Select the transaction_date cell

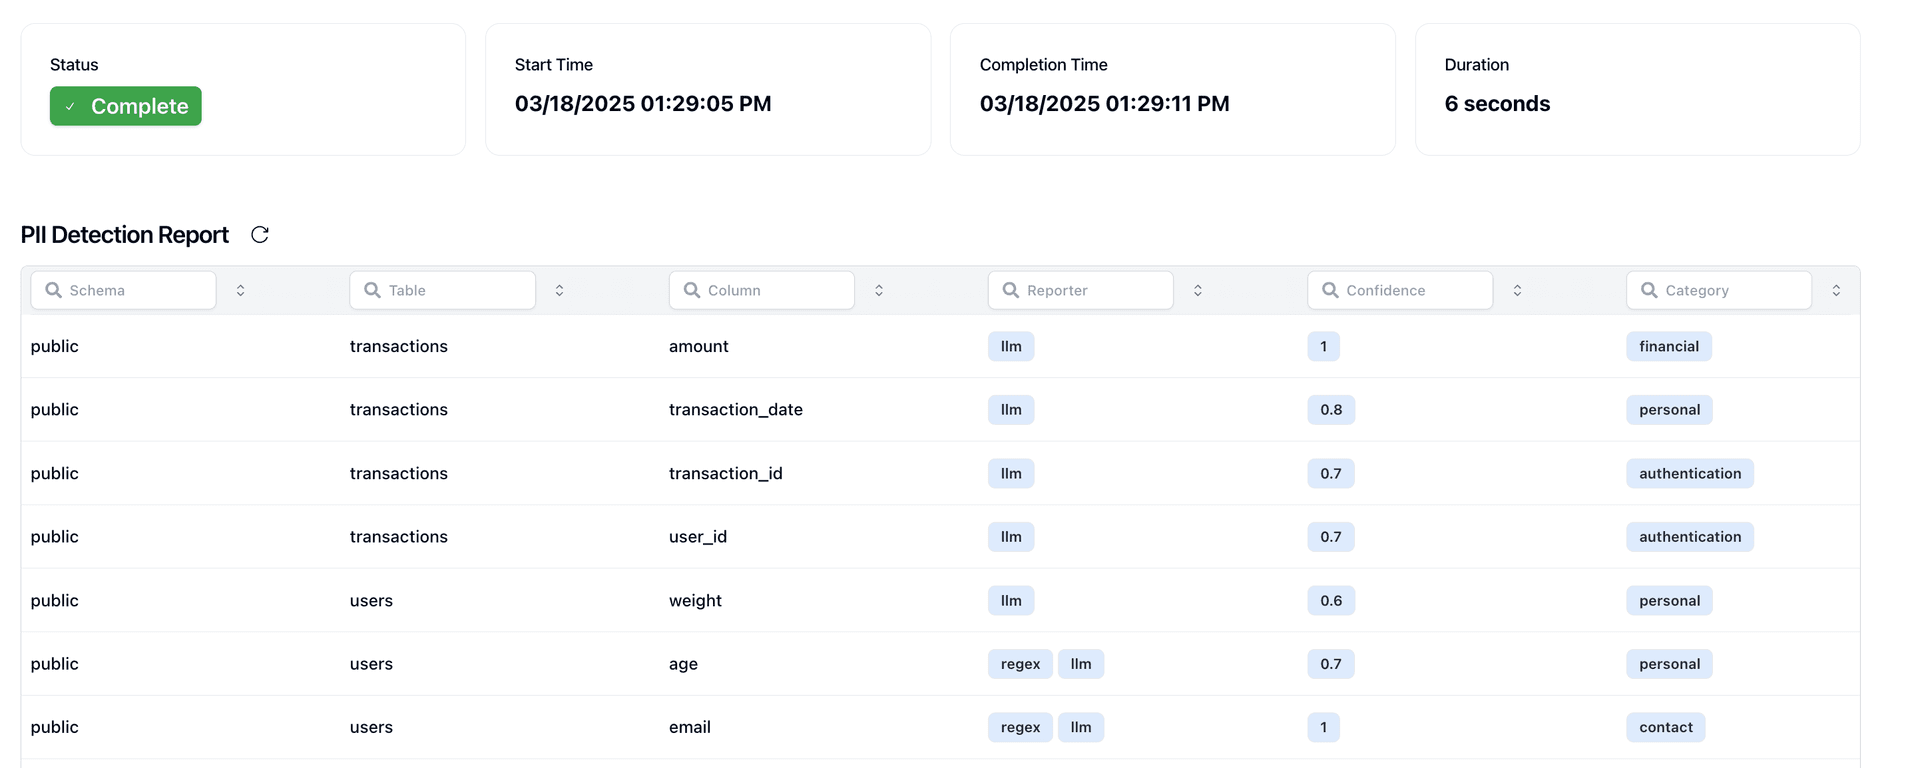736,410
